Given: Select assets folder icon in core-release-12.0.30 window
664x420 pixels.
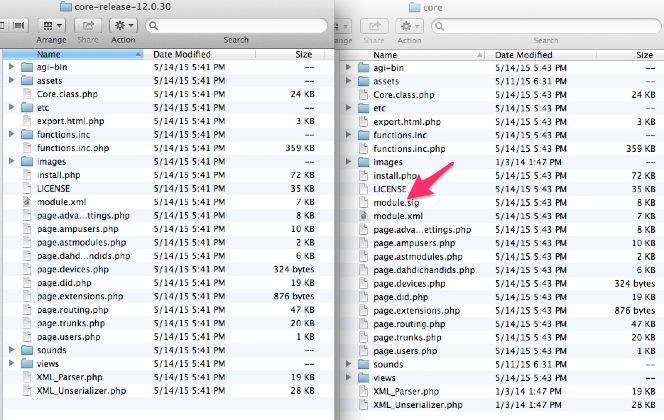Looking at the screenshot, I should point(27,80).
